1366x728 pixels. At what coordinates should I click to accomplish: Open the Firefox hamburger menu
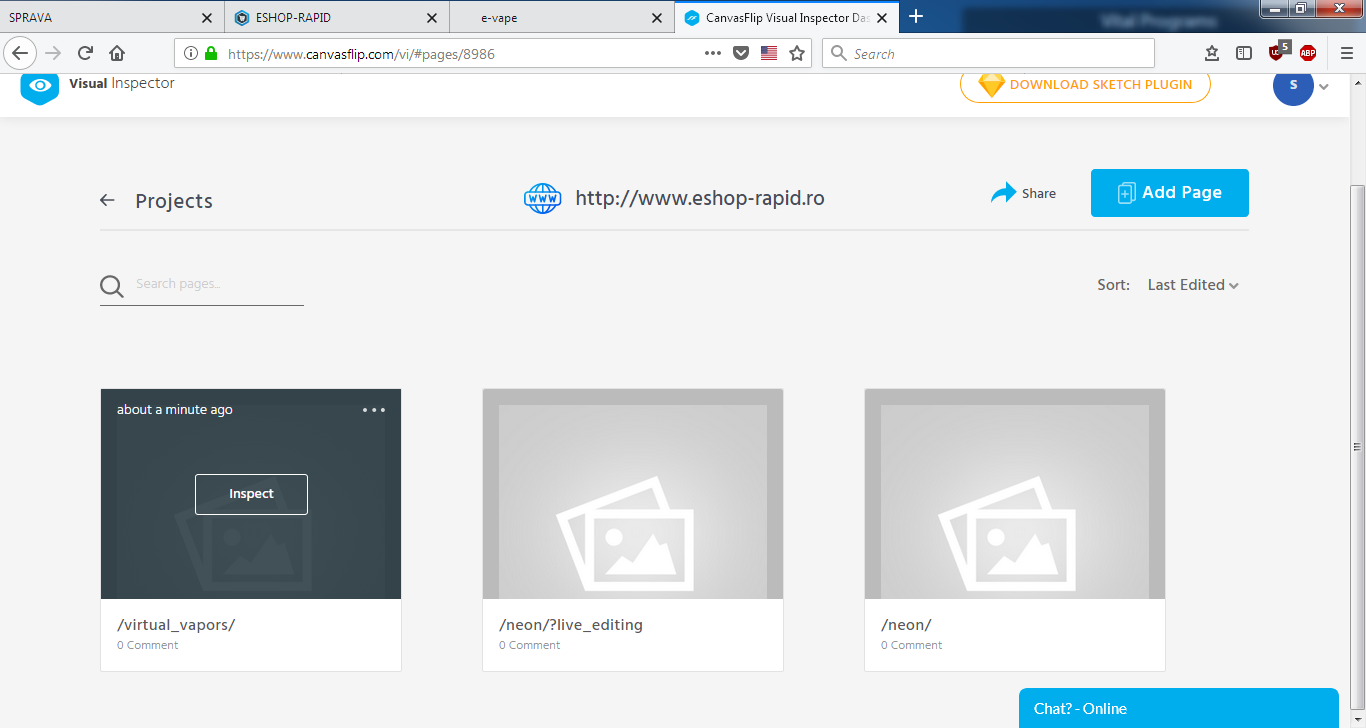[1346, 53]
